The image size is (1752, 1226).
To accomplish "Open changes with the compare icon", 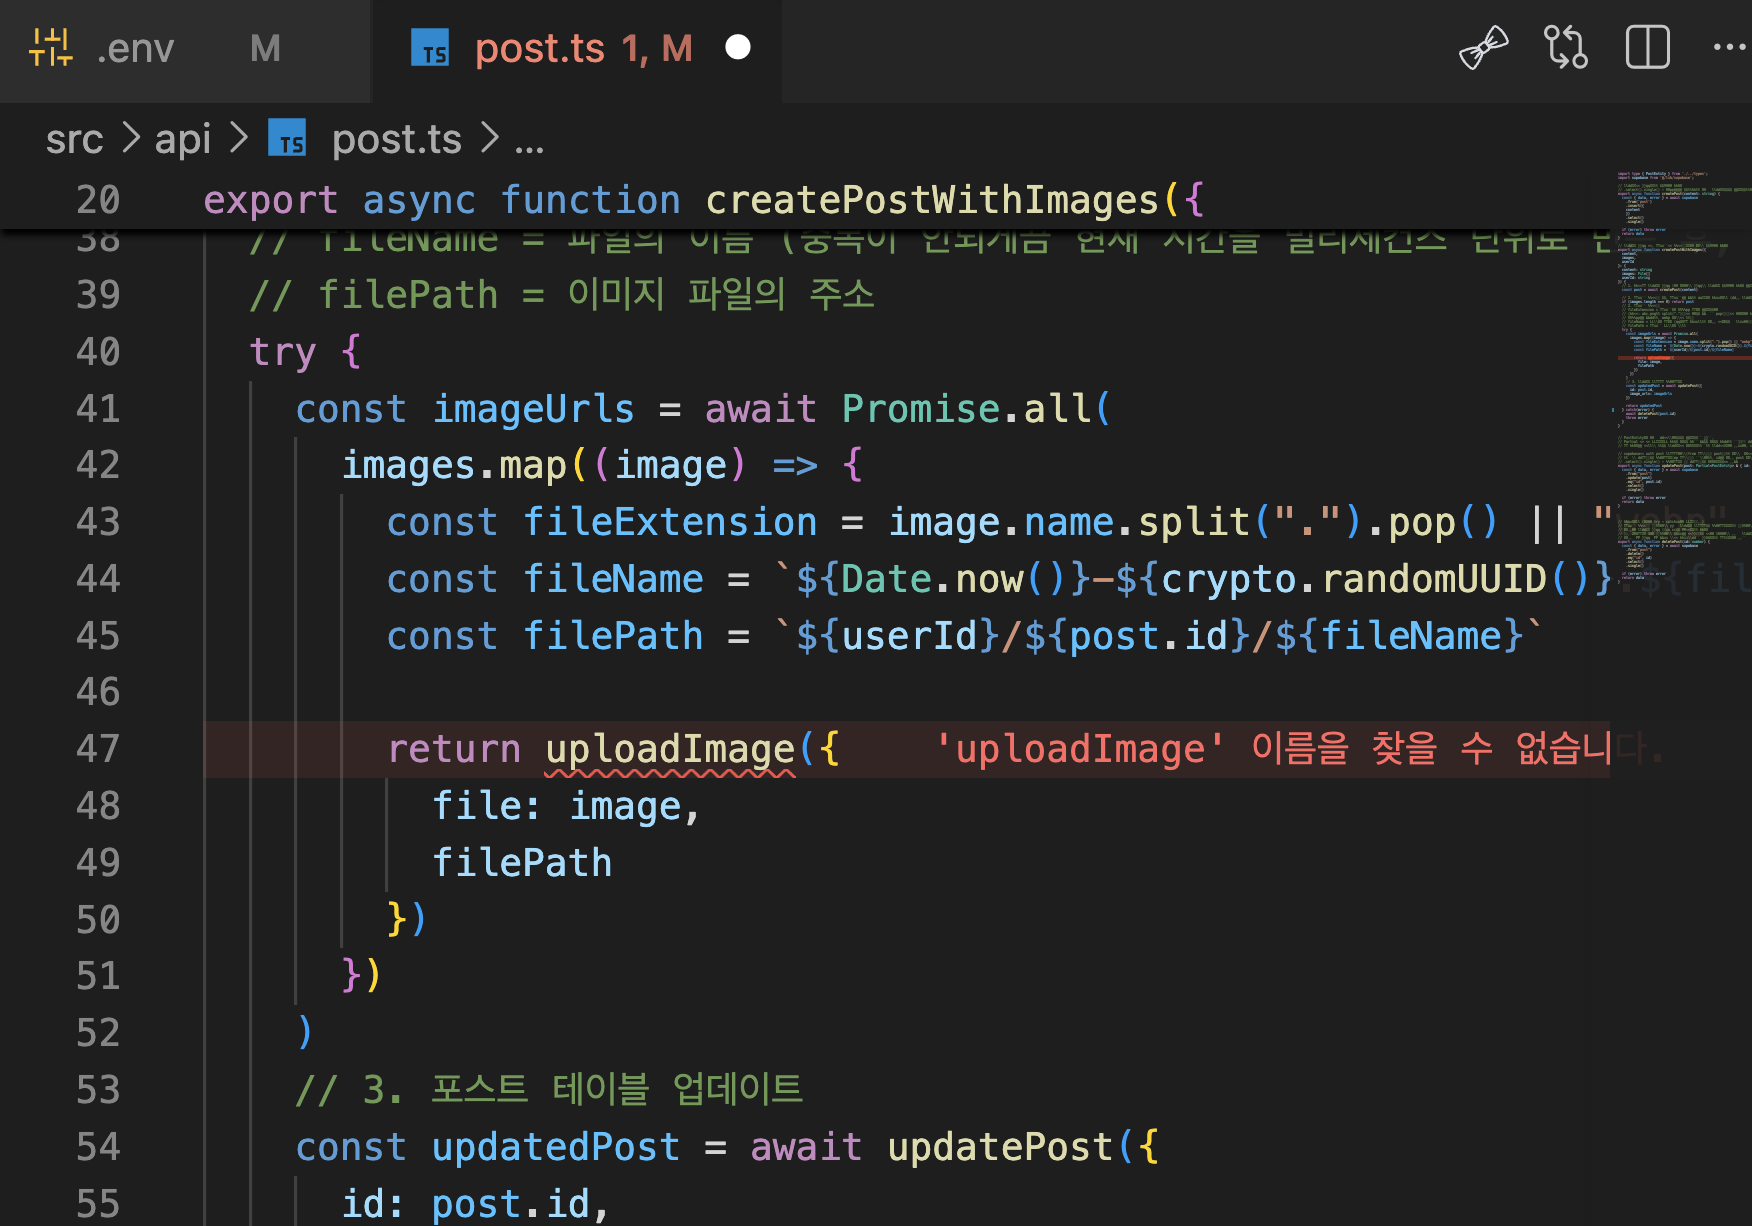I will pyautogui.click(x=1566, y=48).
